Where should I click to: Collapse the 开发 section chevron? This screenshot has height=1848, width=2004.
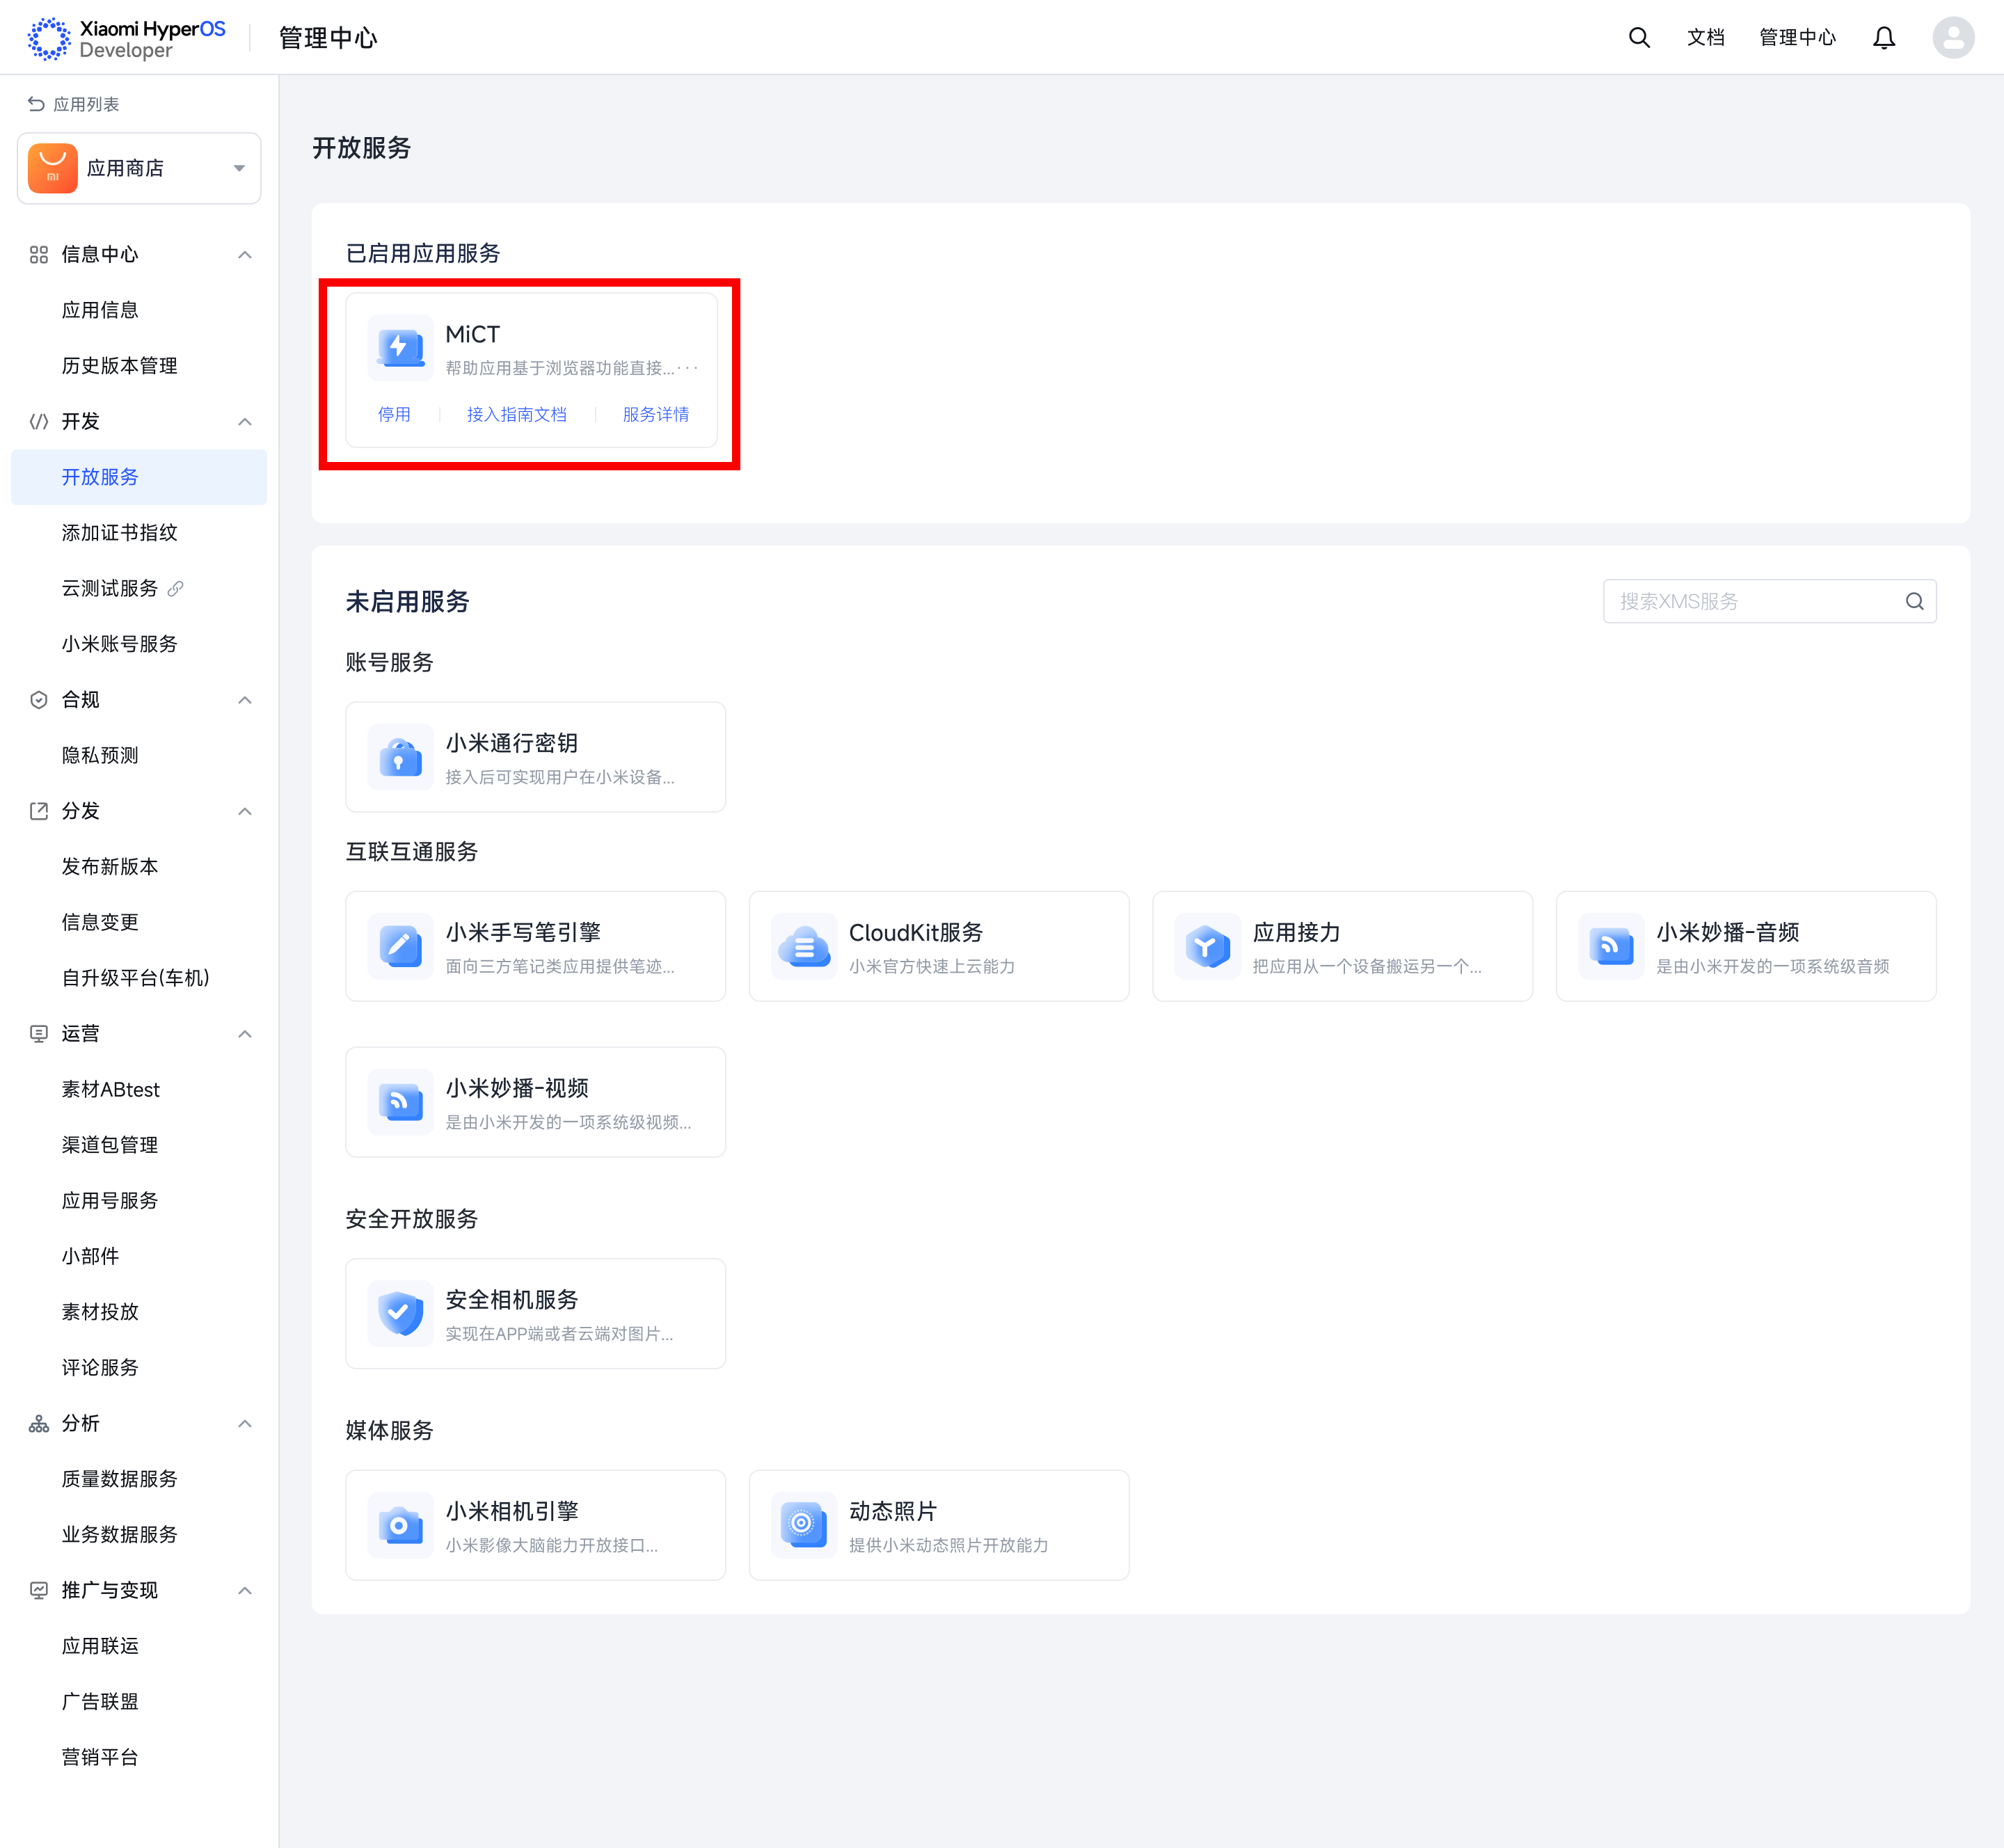pos(245,422)
